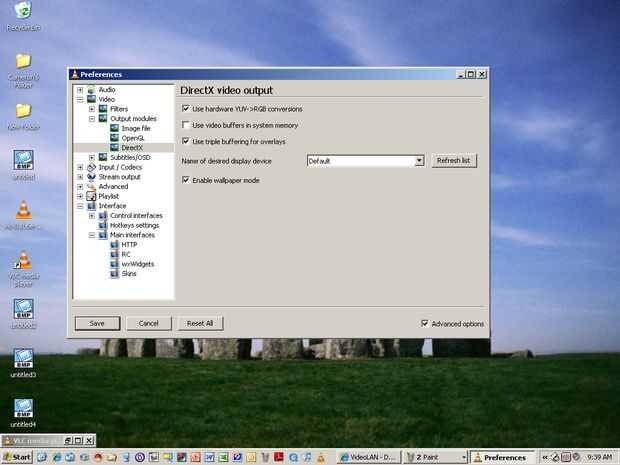Enable Use video buffers in system memory
The image size is (620, 465).
point(185,125)
